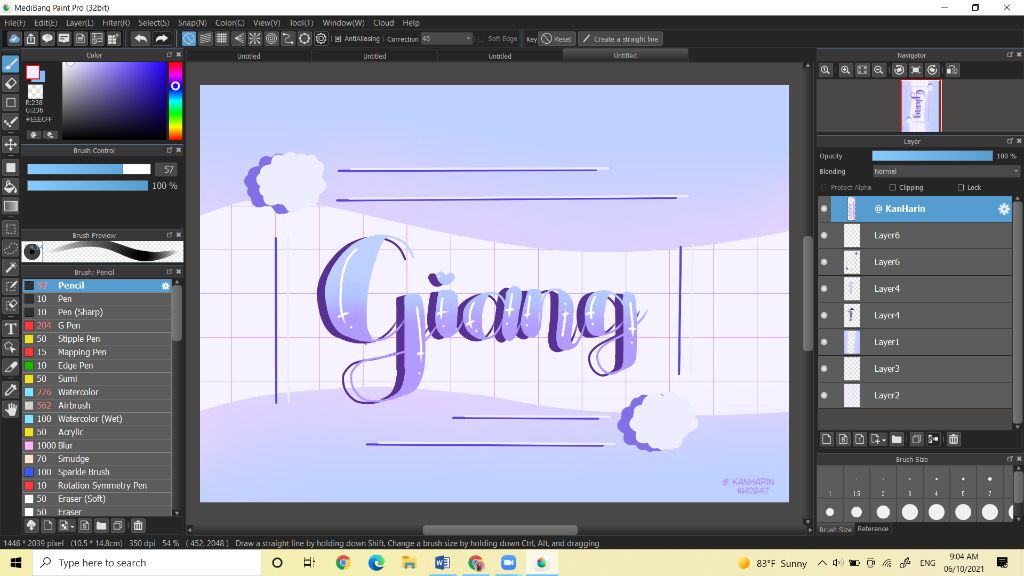Select the Gradient tool
This screenshot has height=576, width=1024.
pos(10,206)
